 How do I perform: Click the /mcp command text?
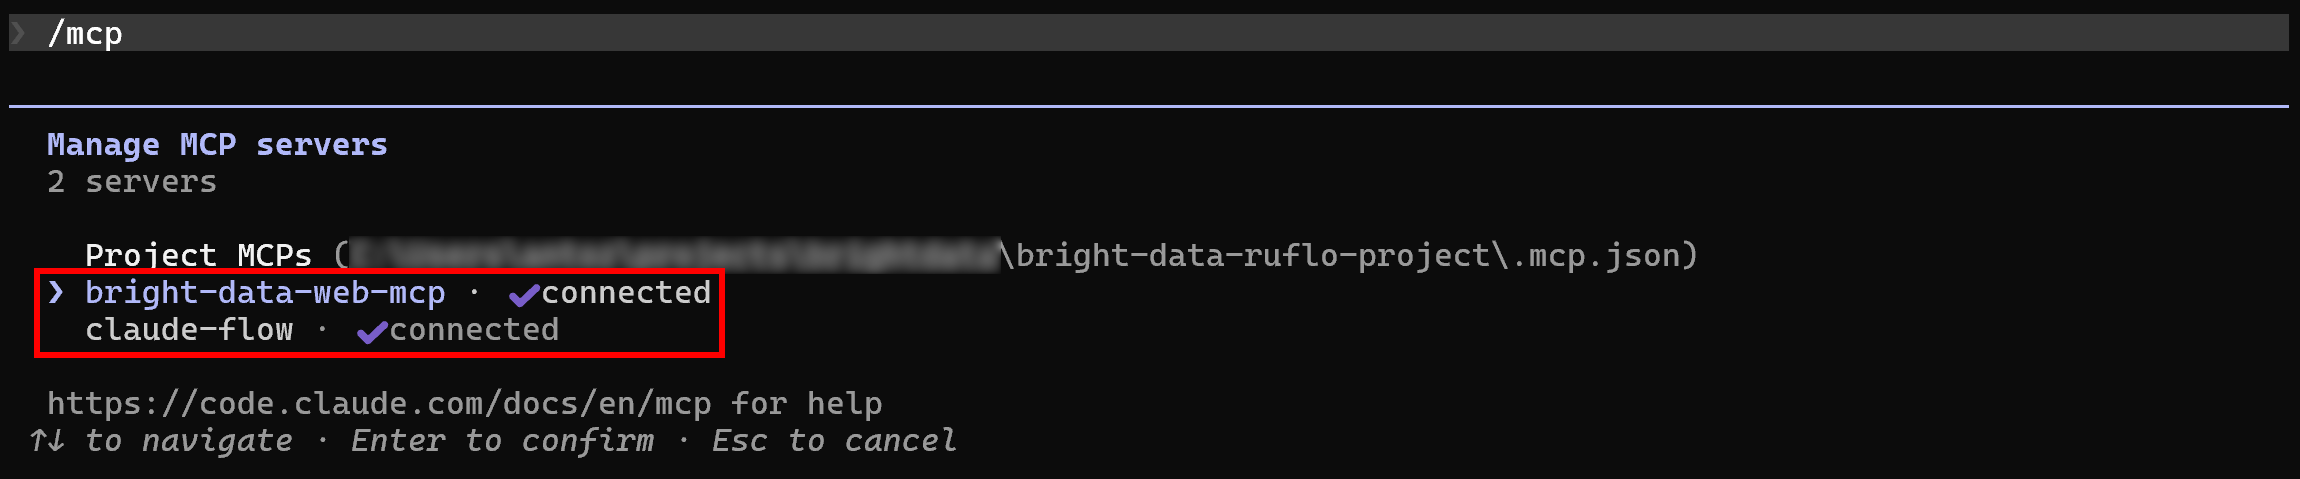85,33
